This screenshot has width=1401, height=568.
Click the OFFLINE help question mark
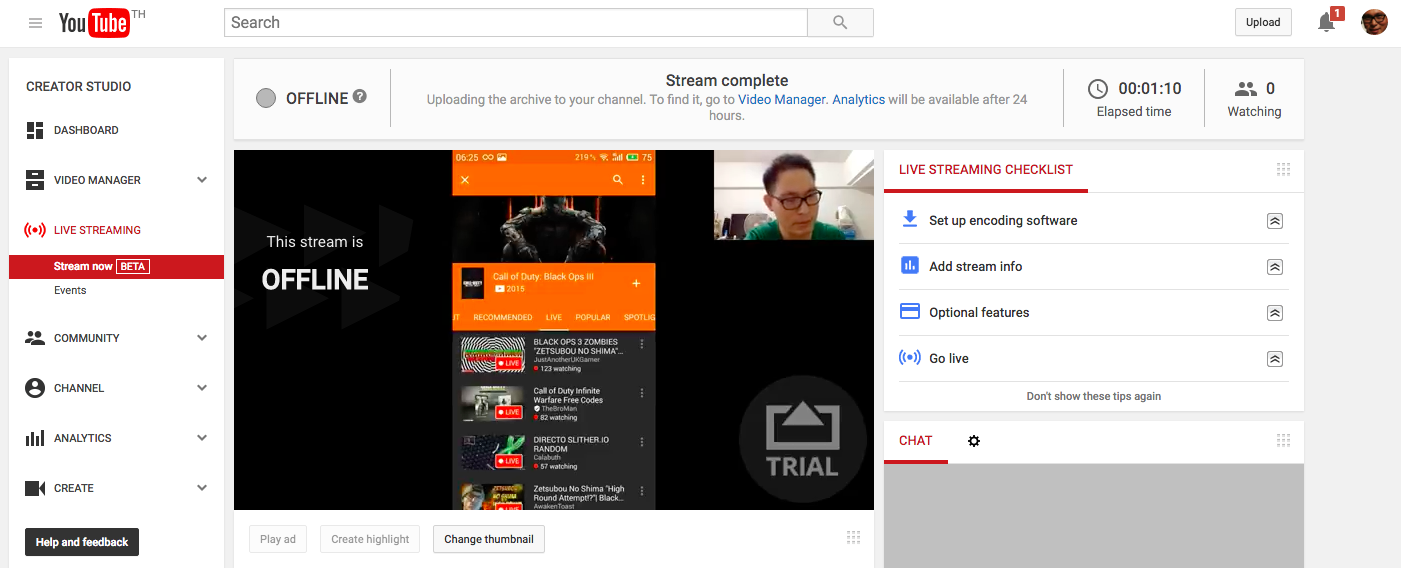(360, 97)
